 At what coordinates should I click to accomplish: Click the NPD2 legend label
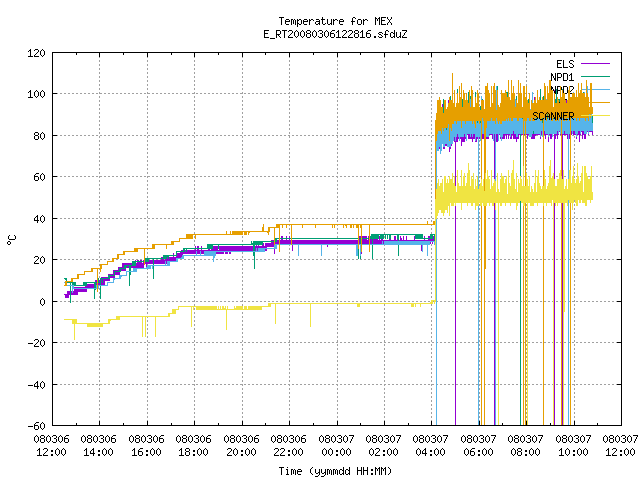tap(562, 90)
